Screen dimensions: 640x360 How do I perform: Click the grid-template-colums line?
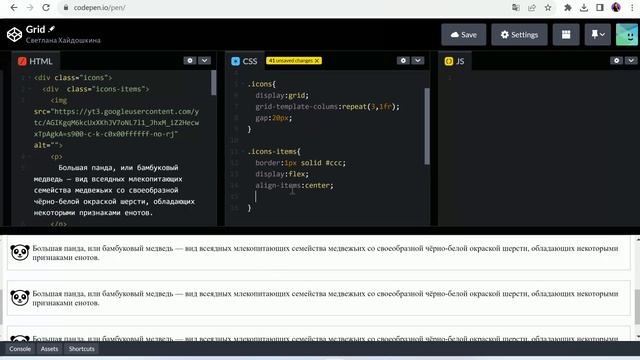click(327, 107)
